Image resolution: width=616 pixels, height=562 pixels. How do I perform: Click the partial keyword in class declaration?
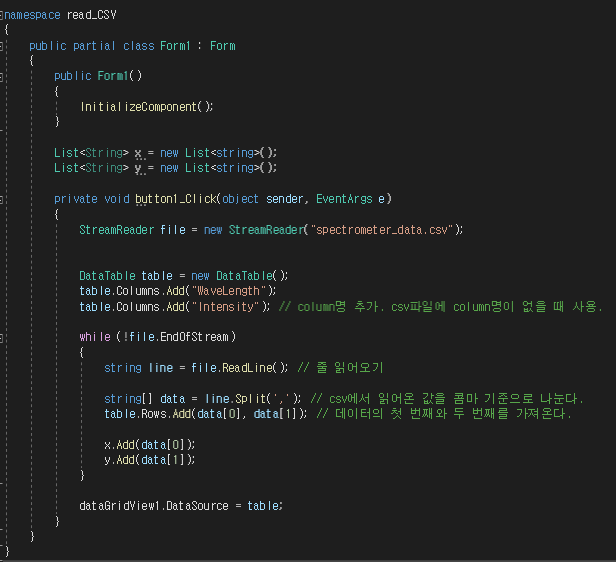tap(94, 46)
